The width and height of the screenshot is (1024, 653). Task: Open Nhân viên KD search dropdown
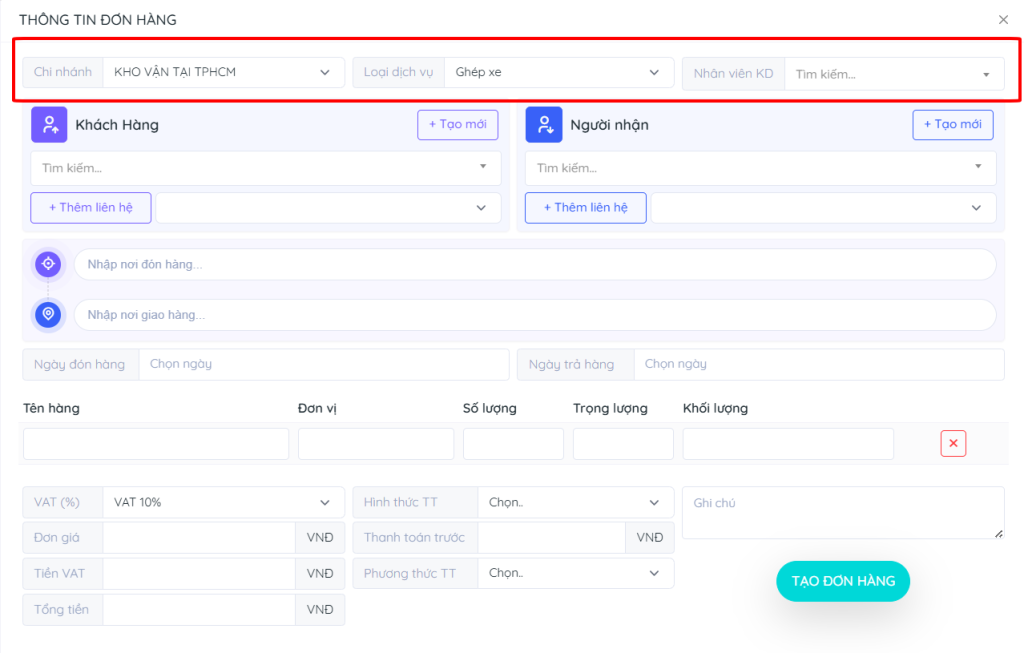893,74
